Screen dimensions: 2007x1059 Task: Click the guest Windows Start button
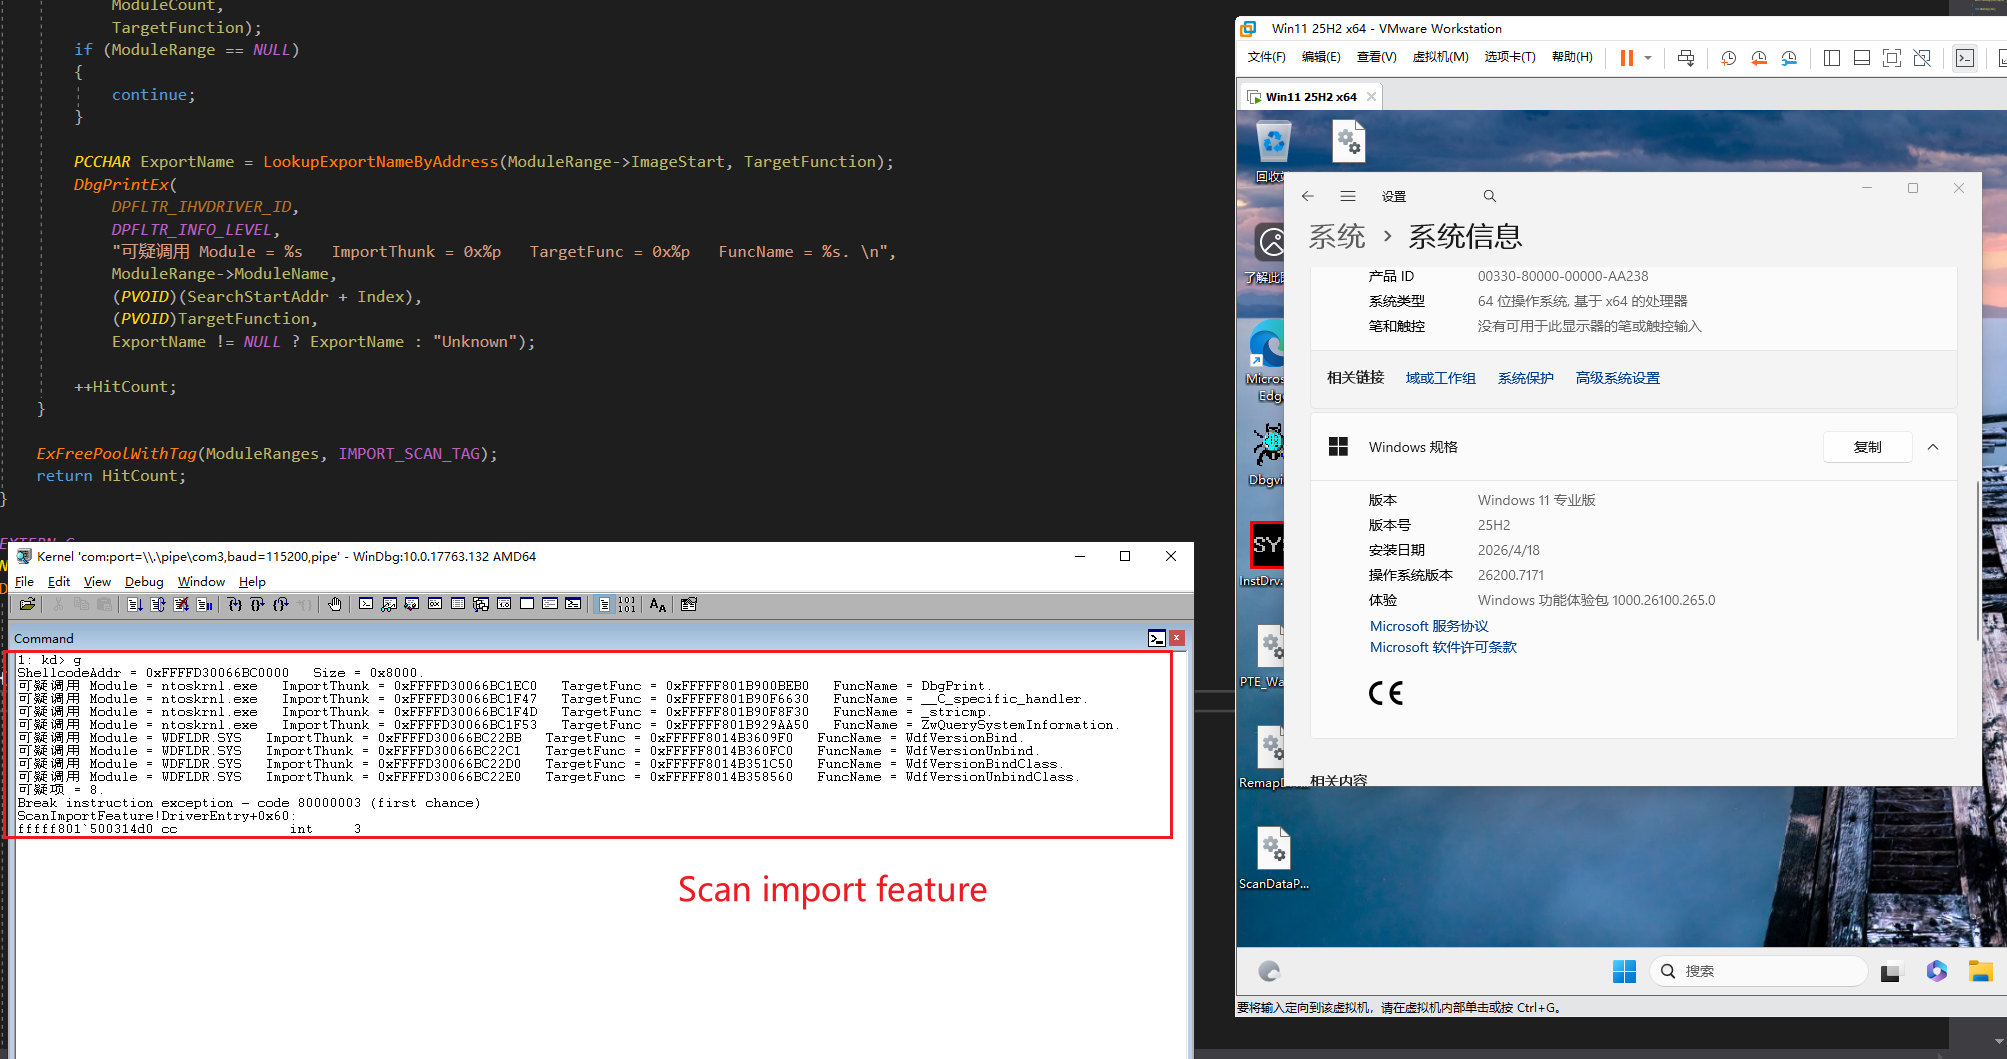tap(1624, 971)
